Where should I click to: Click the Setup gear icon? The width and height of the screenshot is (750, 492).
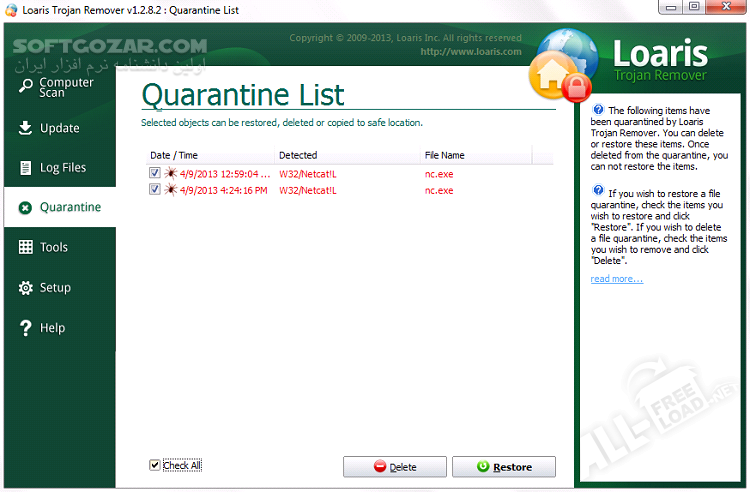pos(25,288)
